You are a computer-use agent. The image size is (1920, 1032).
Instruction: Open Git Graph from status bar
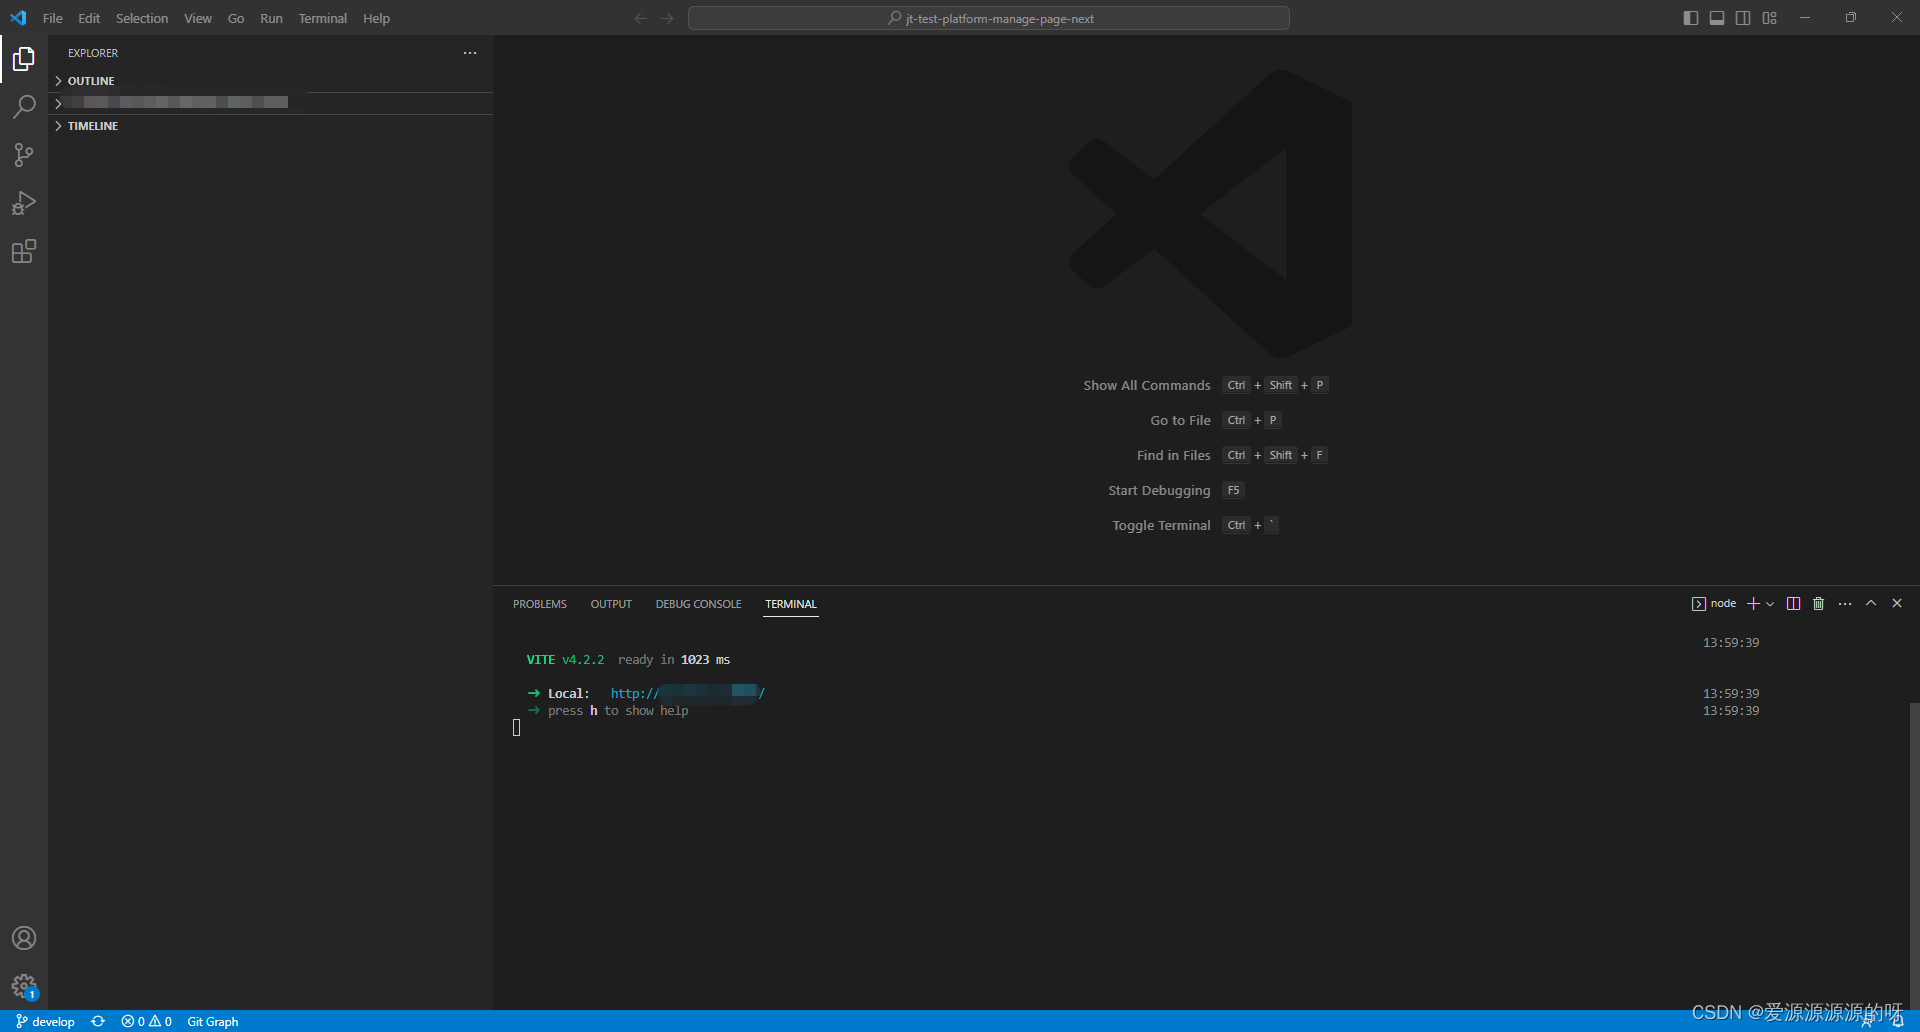213,1021
